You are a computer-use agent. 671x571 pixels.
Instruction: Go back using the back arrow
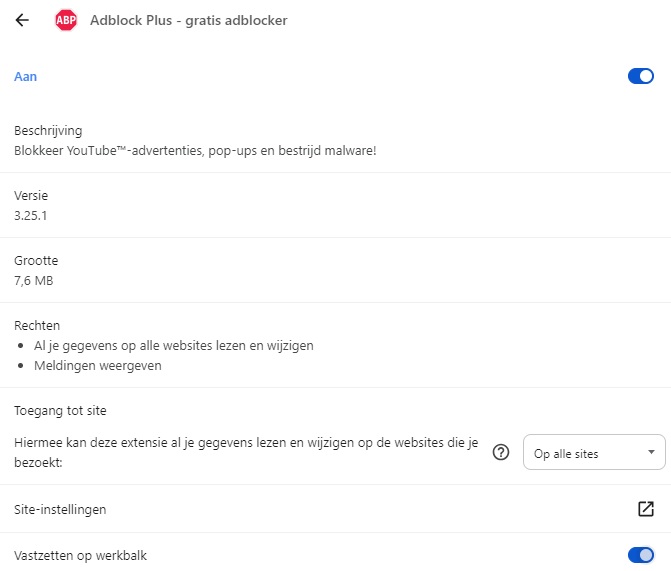coord(22,20)
